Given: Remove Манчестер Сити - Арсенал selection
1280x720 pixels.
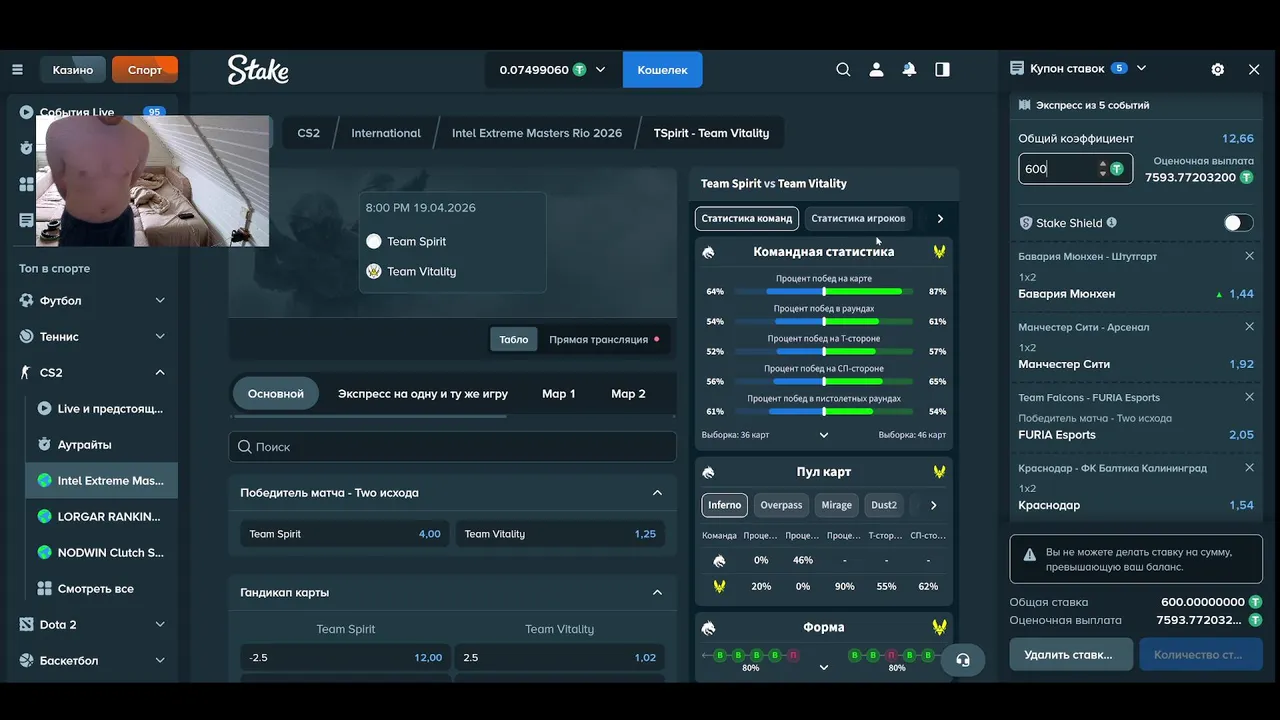Looking at the screenshot, I should (1249, 327).
